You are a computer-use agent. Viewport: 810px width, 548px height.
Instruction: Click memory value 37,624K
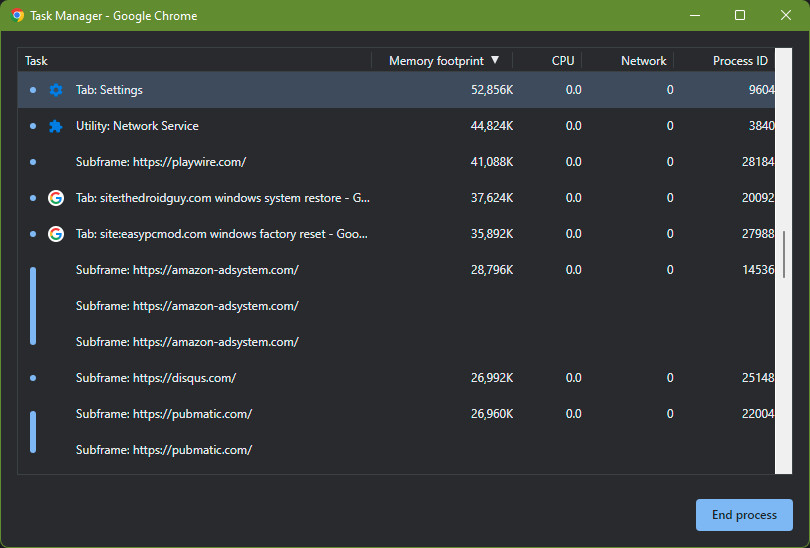pos(492,198)
